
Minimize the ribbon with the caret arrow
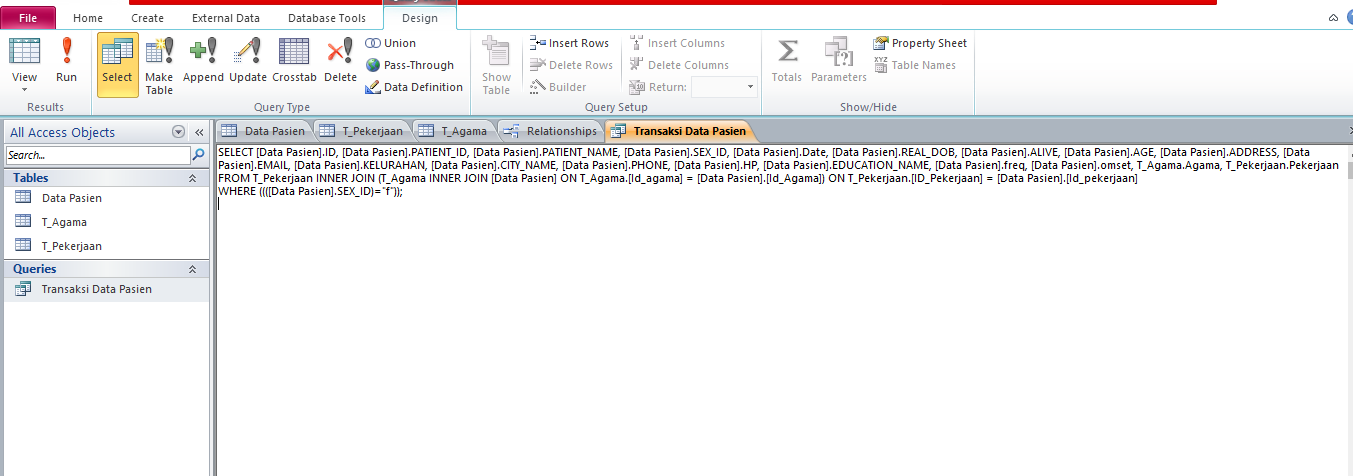coord(1332,18)
